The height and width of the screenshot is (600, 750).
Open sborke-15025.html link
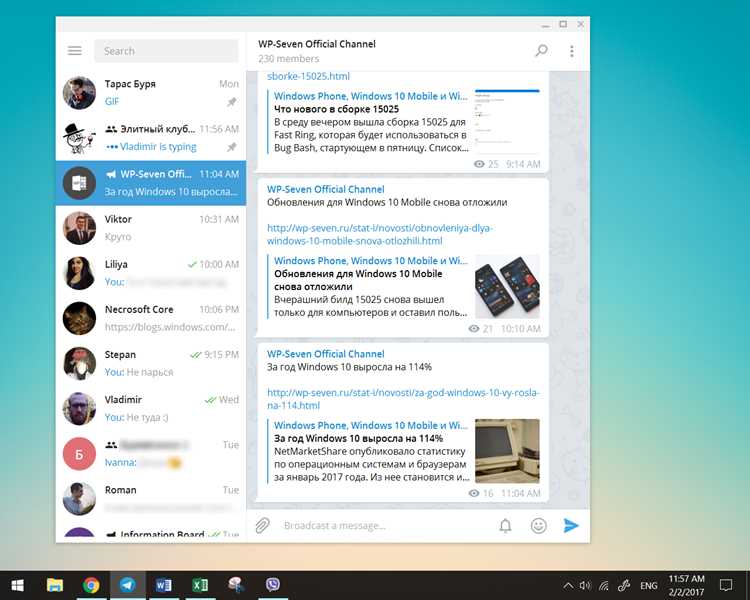pos(308,76)
